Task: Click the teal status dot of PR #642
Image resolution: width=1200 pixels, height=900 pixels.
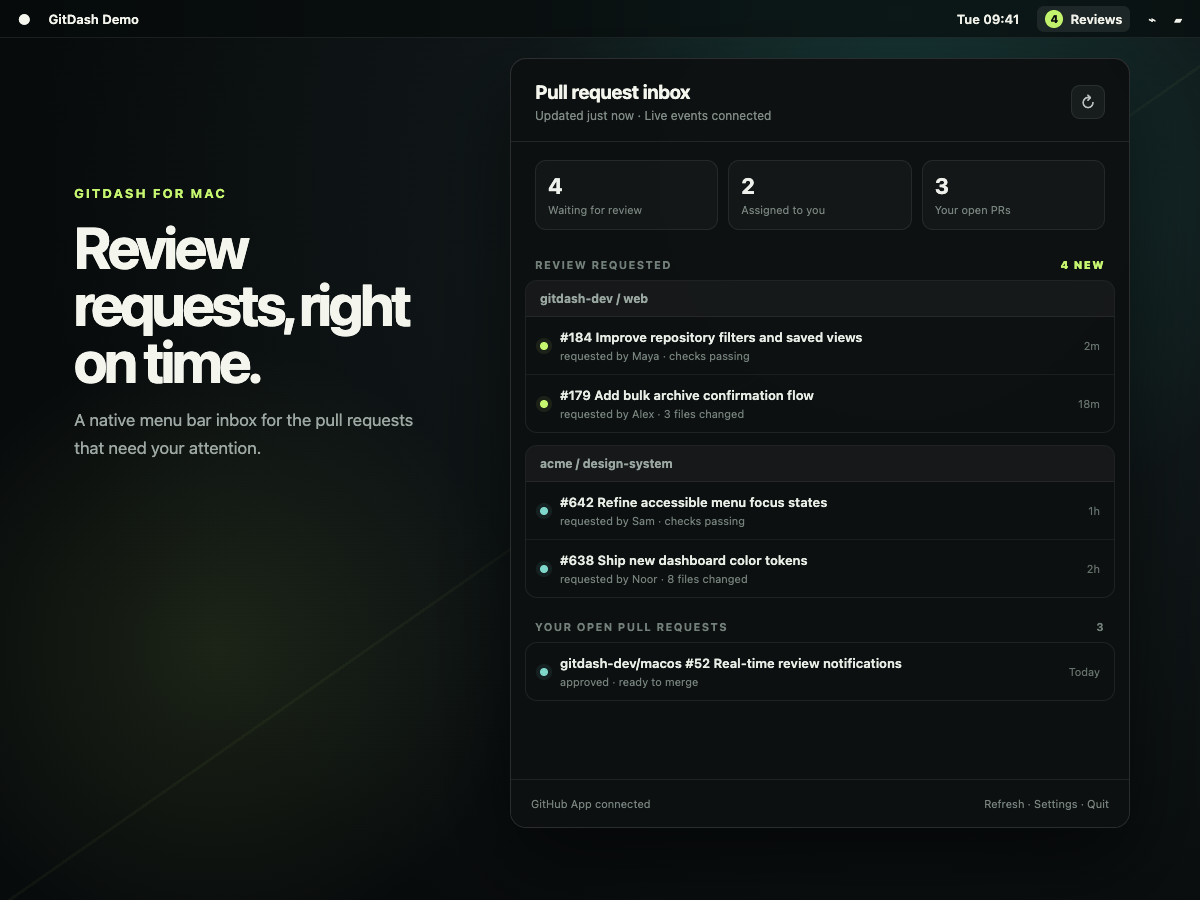Action: [x=544, y=511]
